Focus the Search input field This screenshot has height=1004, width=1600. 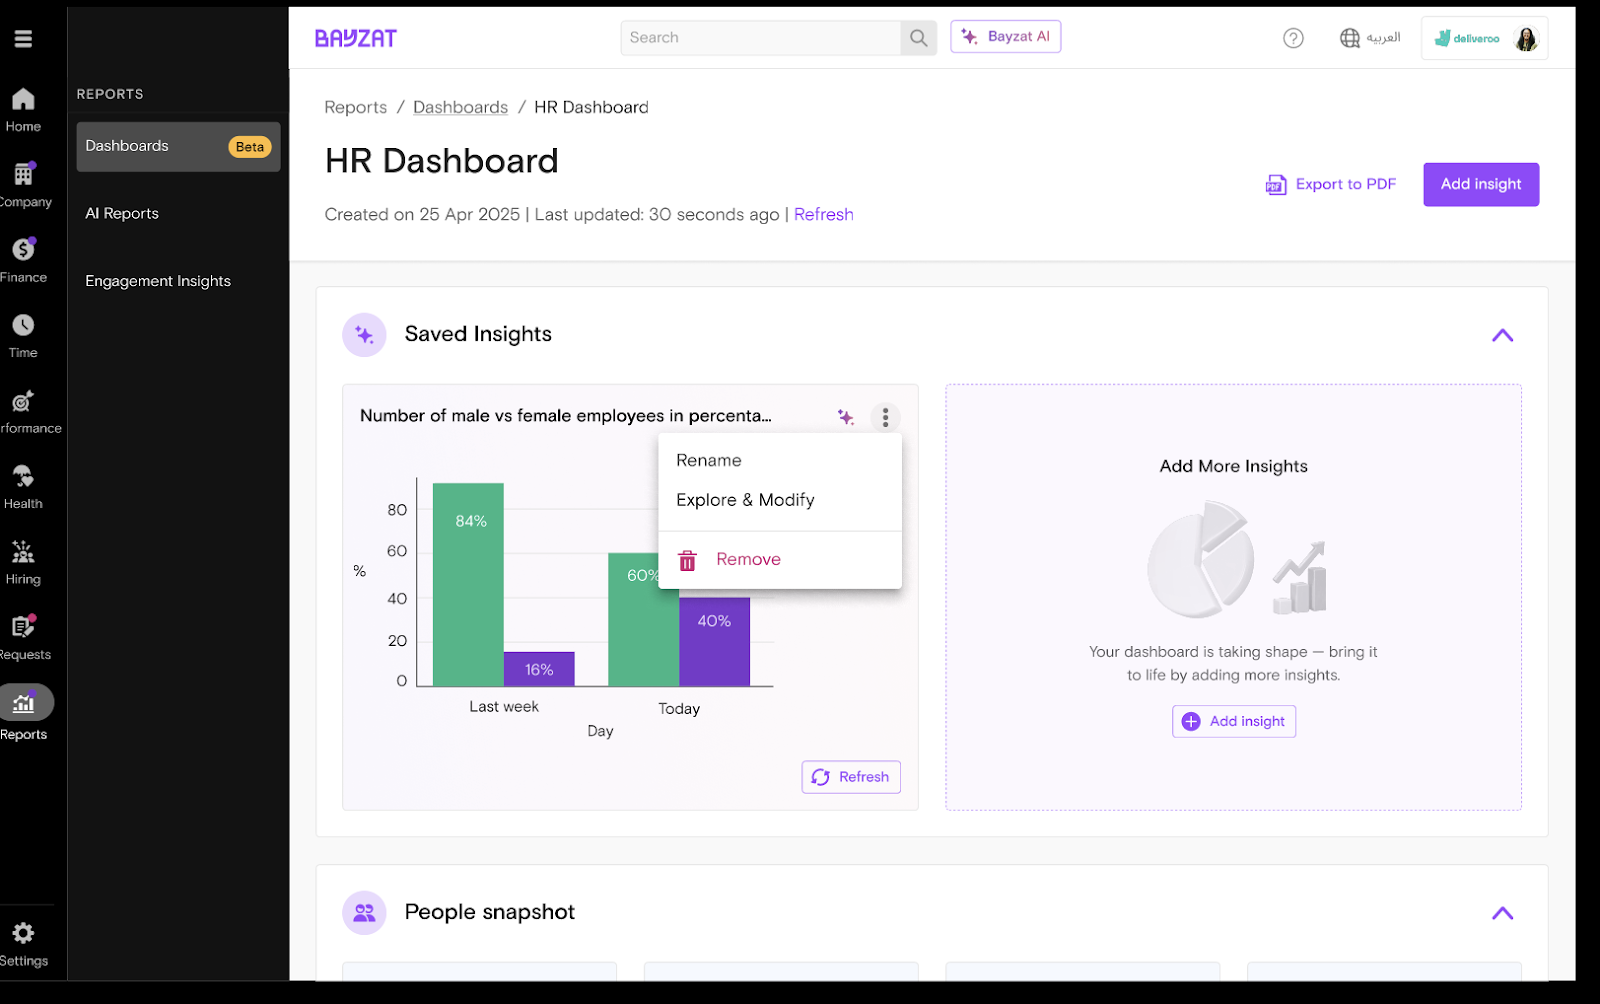click(760, 38)
